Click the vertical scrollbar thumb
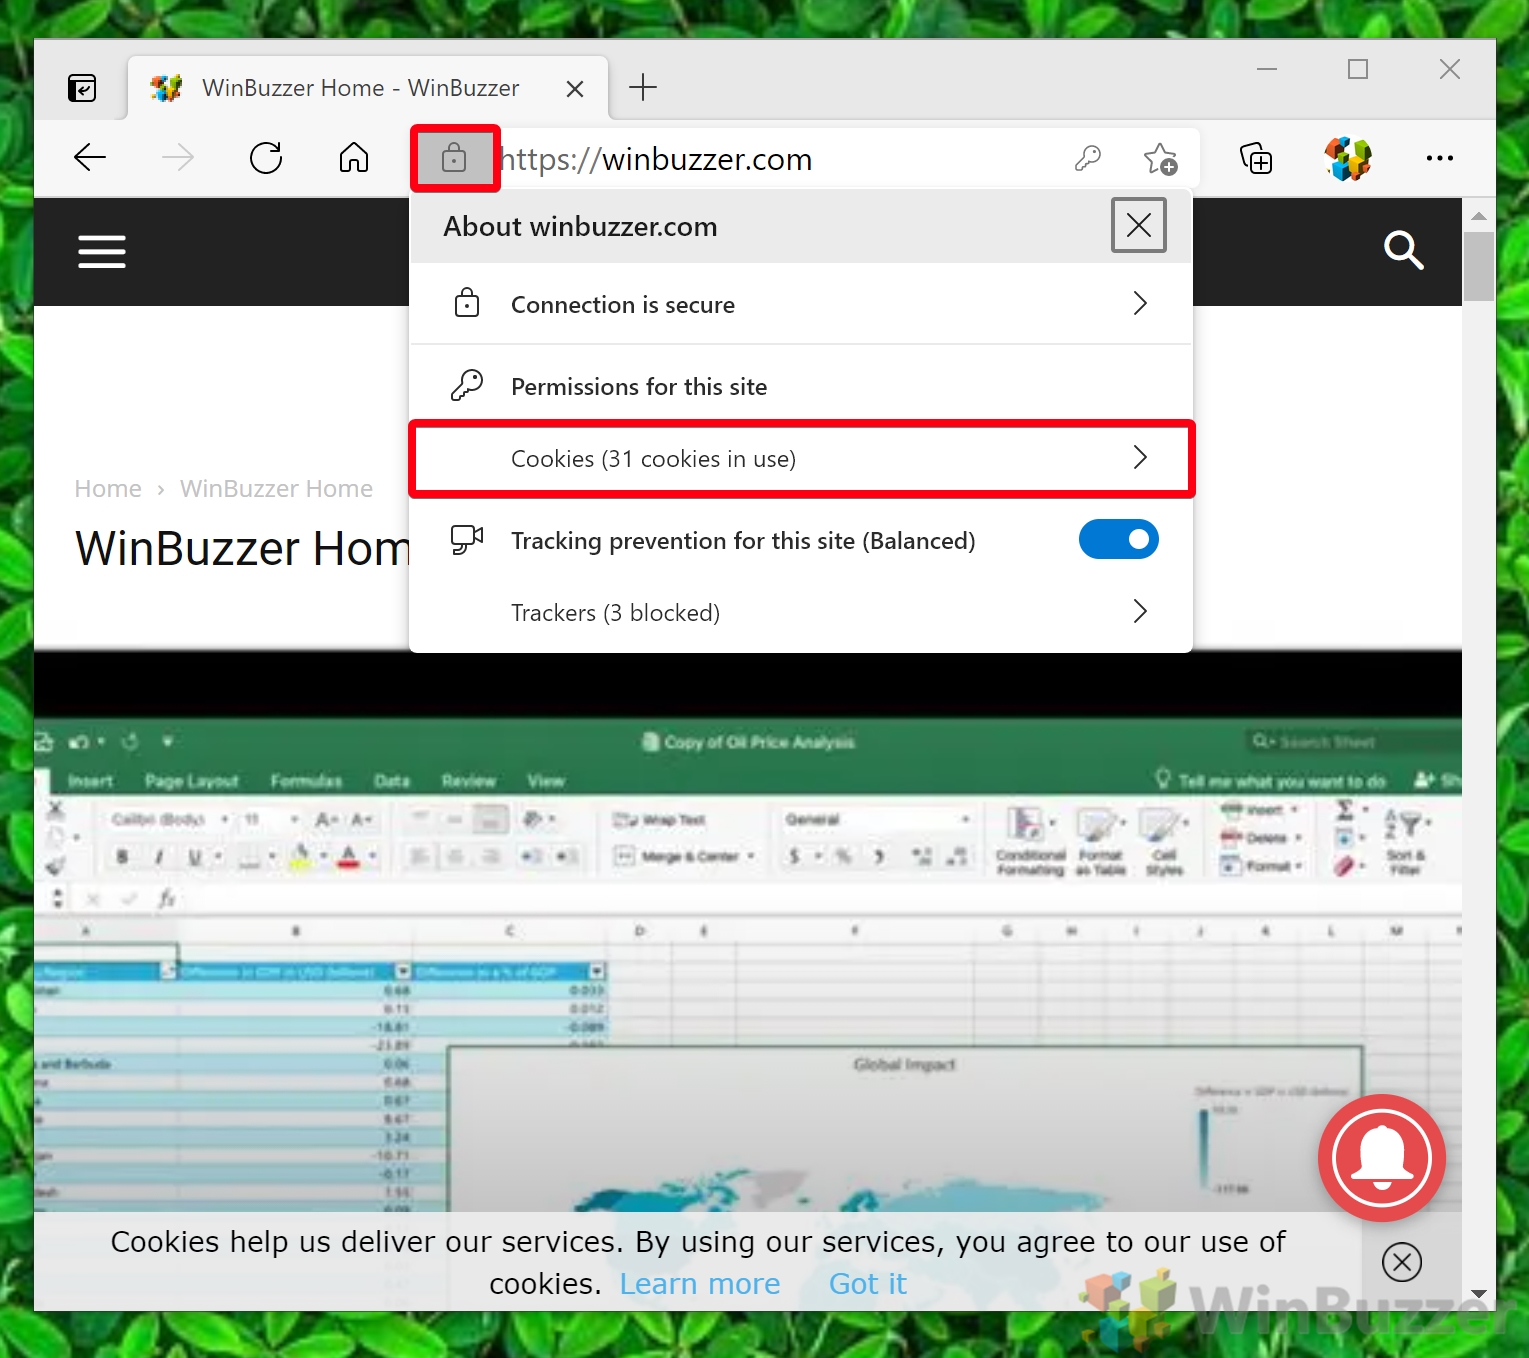Viewport: 1529px width, 1358px height. coord(1478,266)
